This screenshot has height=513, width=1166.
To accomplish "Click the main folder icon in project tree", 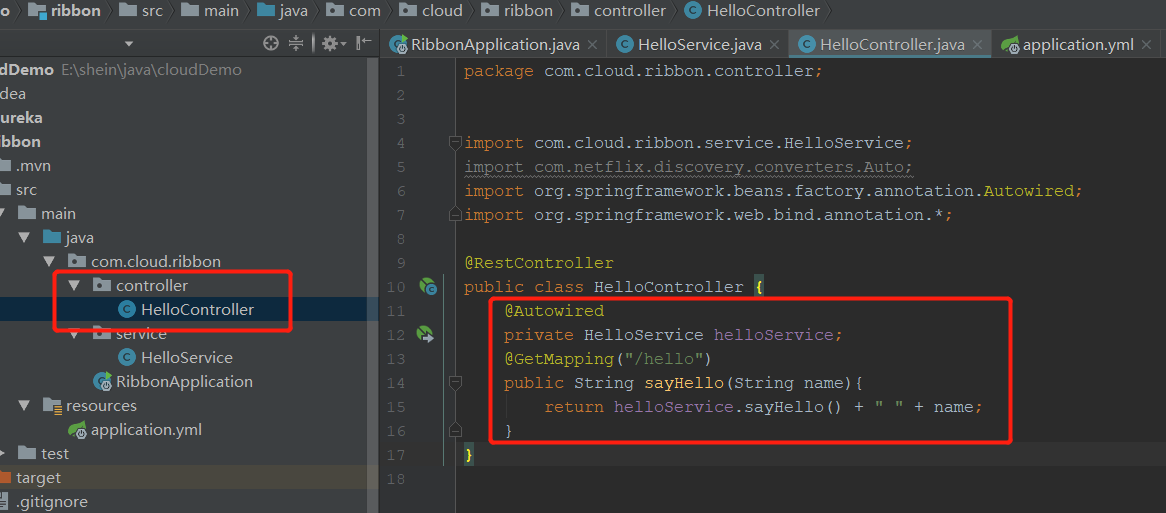I will (28, 214).
